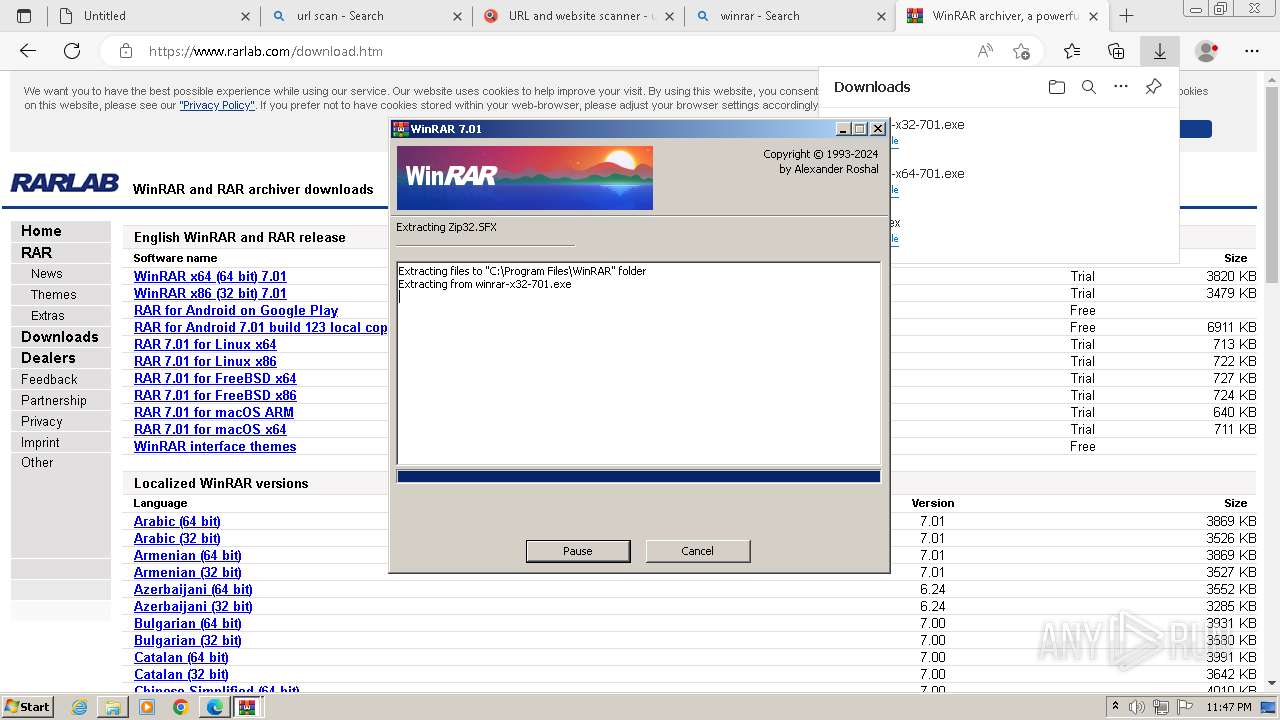Download Arabic (64 bit) version

(177, 522)
